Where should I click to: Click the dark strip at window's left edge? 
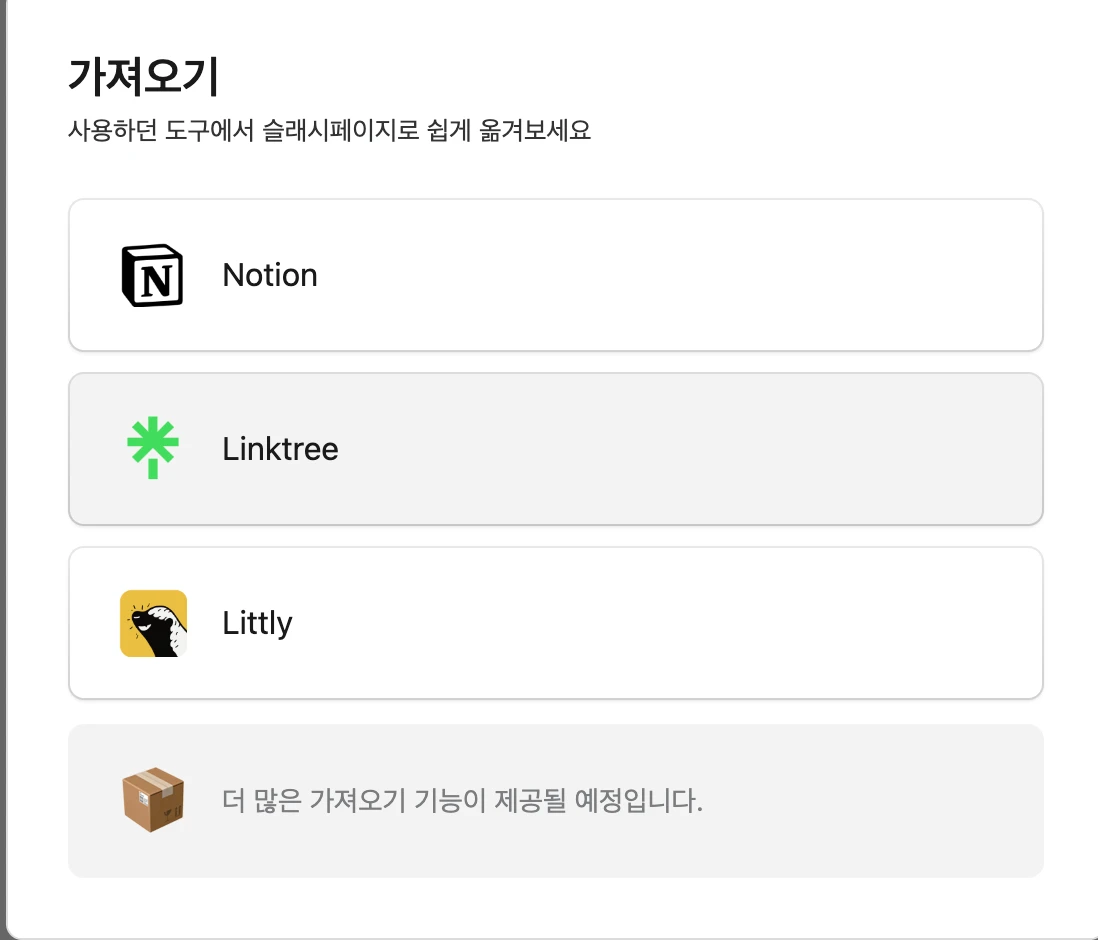[x=3, y=469]
